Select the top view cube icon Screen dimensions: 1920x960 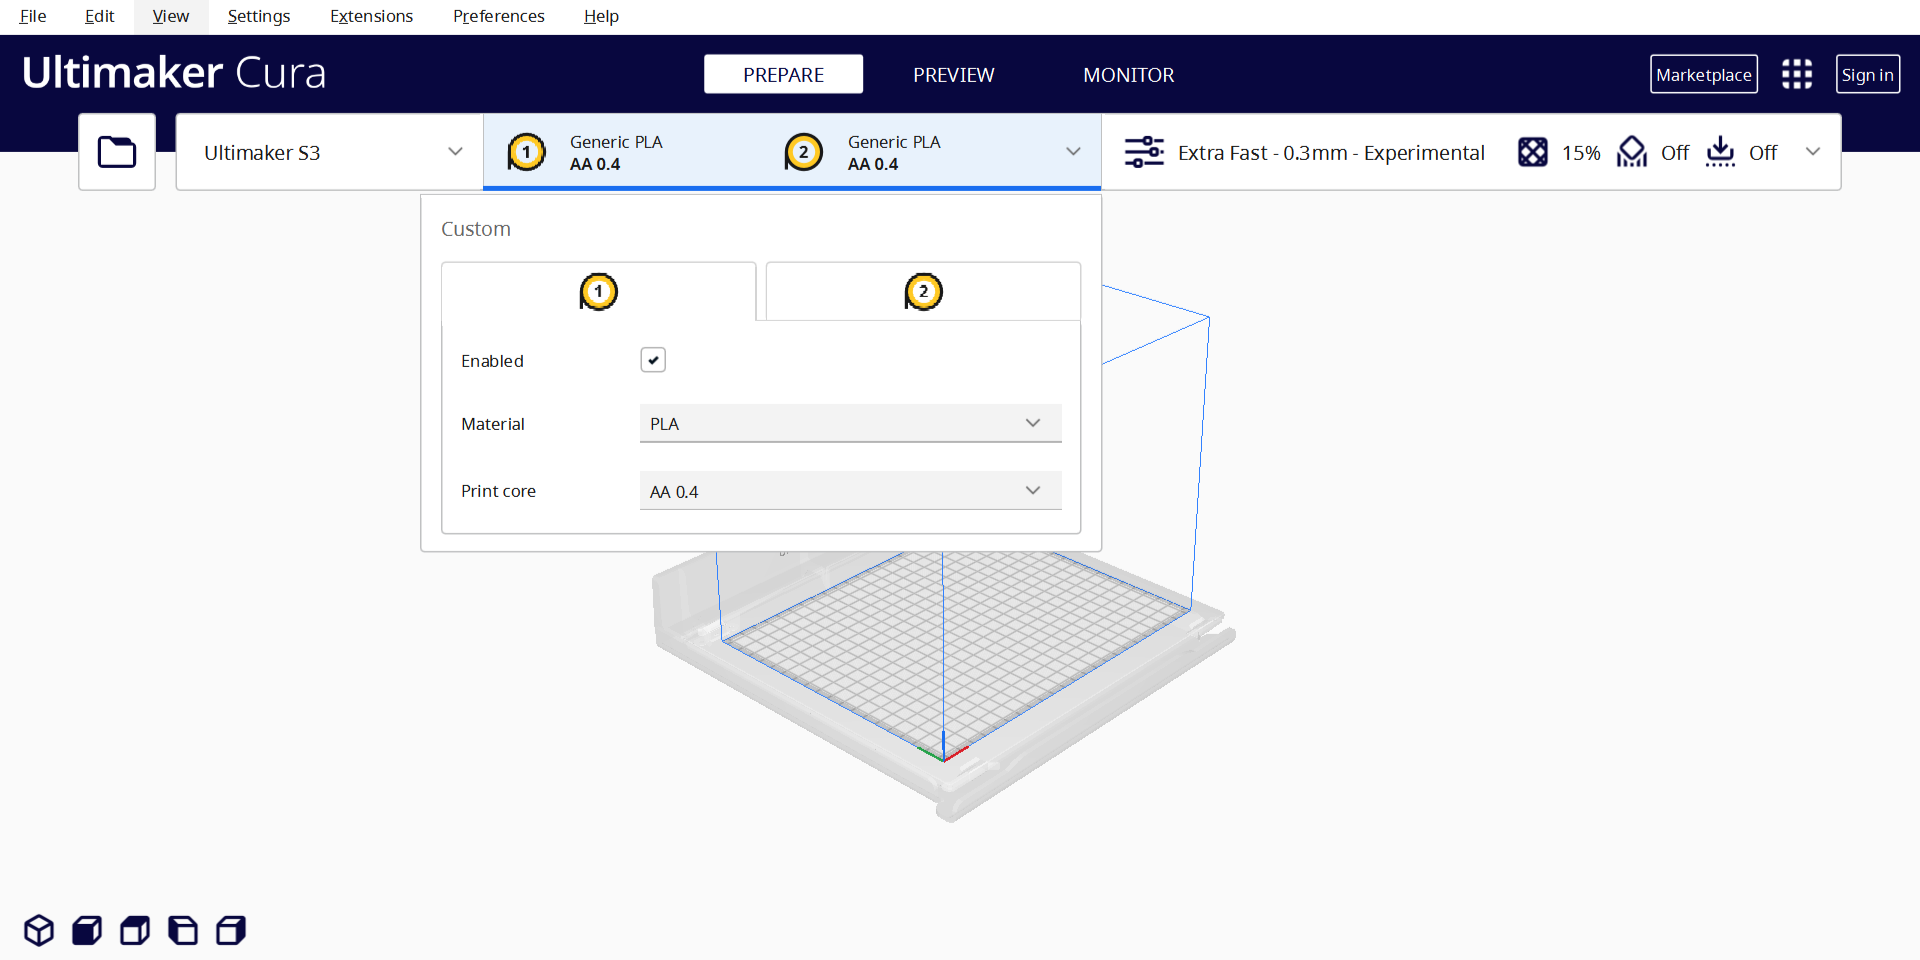tap(135, 930)
